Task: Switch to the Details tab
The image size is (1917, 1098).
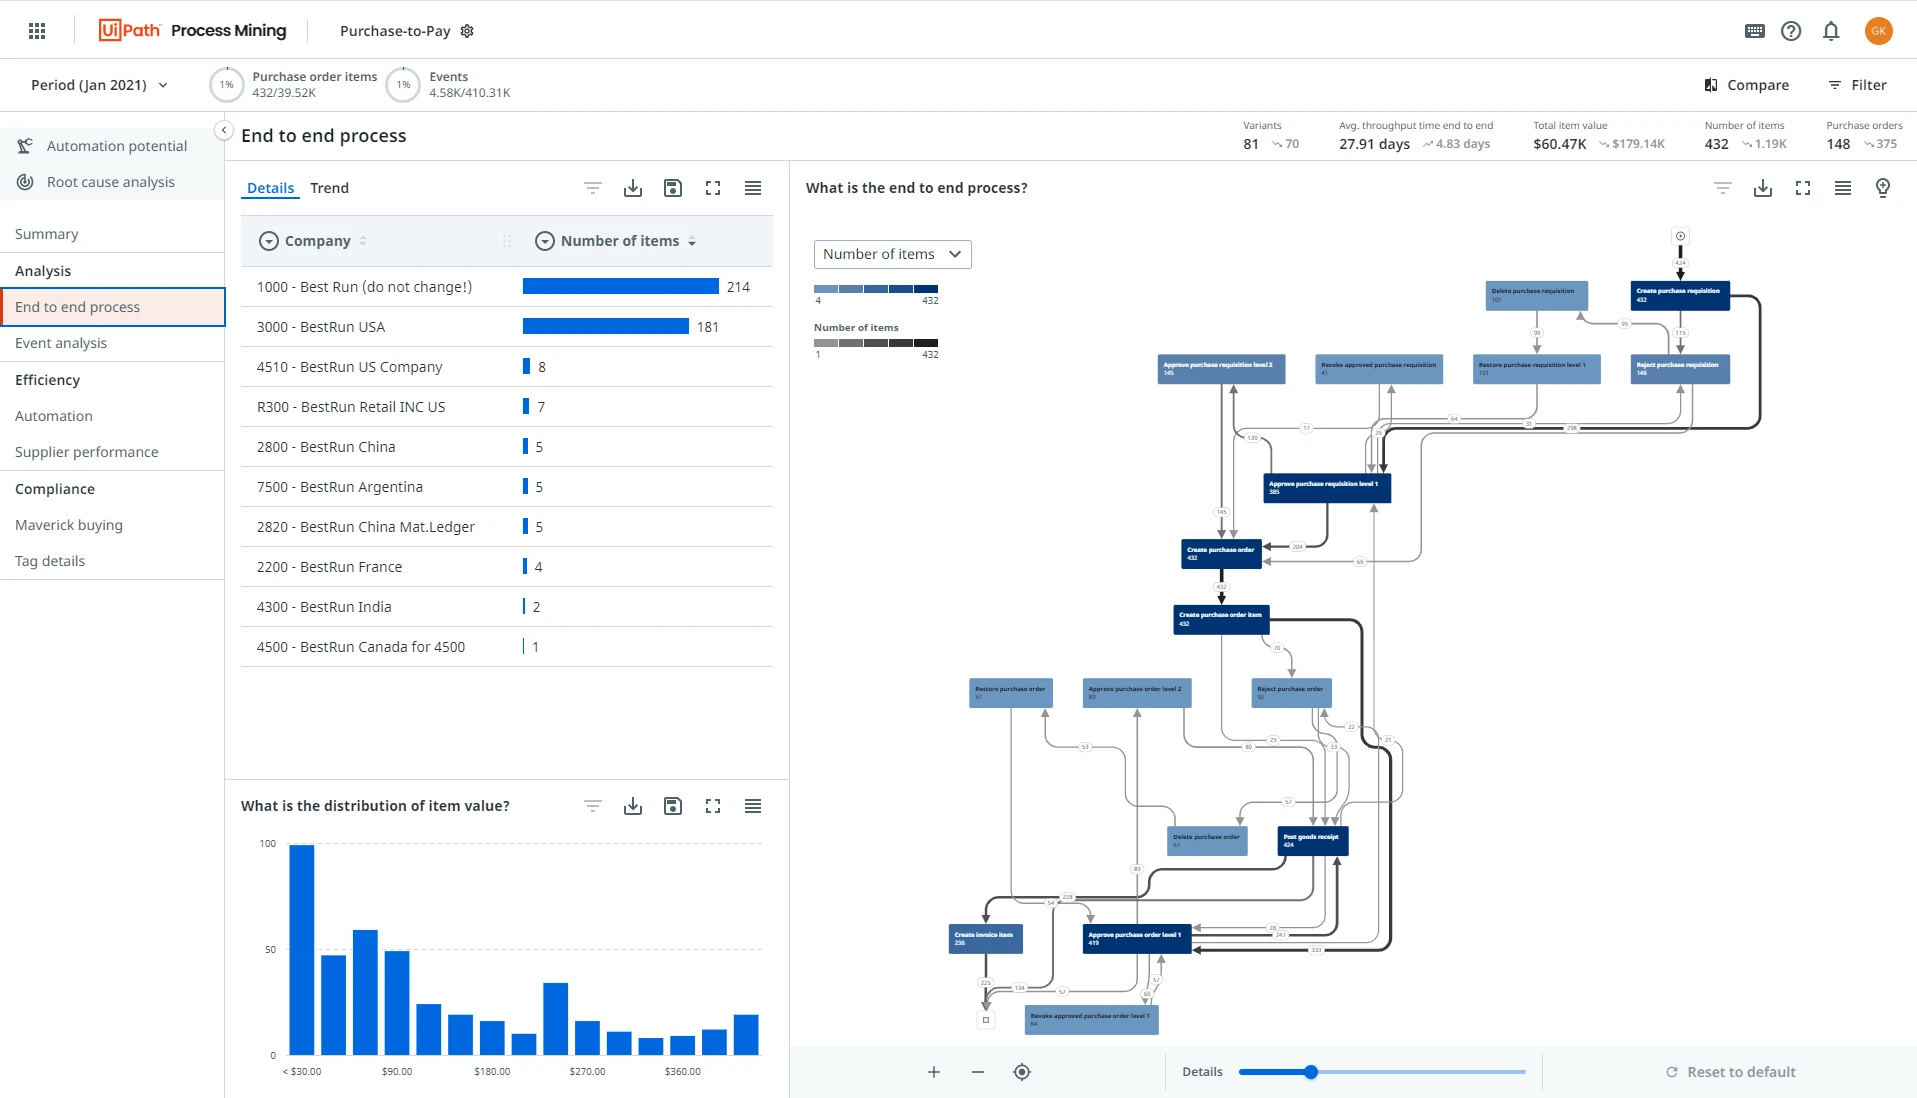Action: (270, 188)
